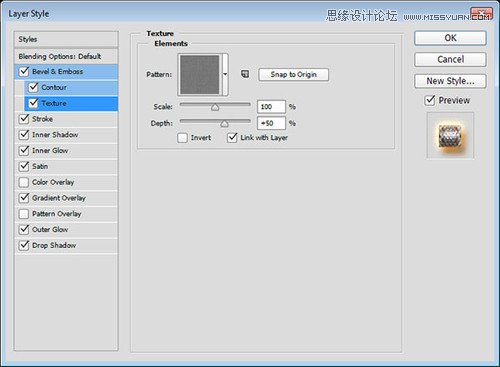Disable the Inner Shadow checkbox

tap(24, 135)
